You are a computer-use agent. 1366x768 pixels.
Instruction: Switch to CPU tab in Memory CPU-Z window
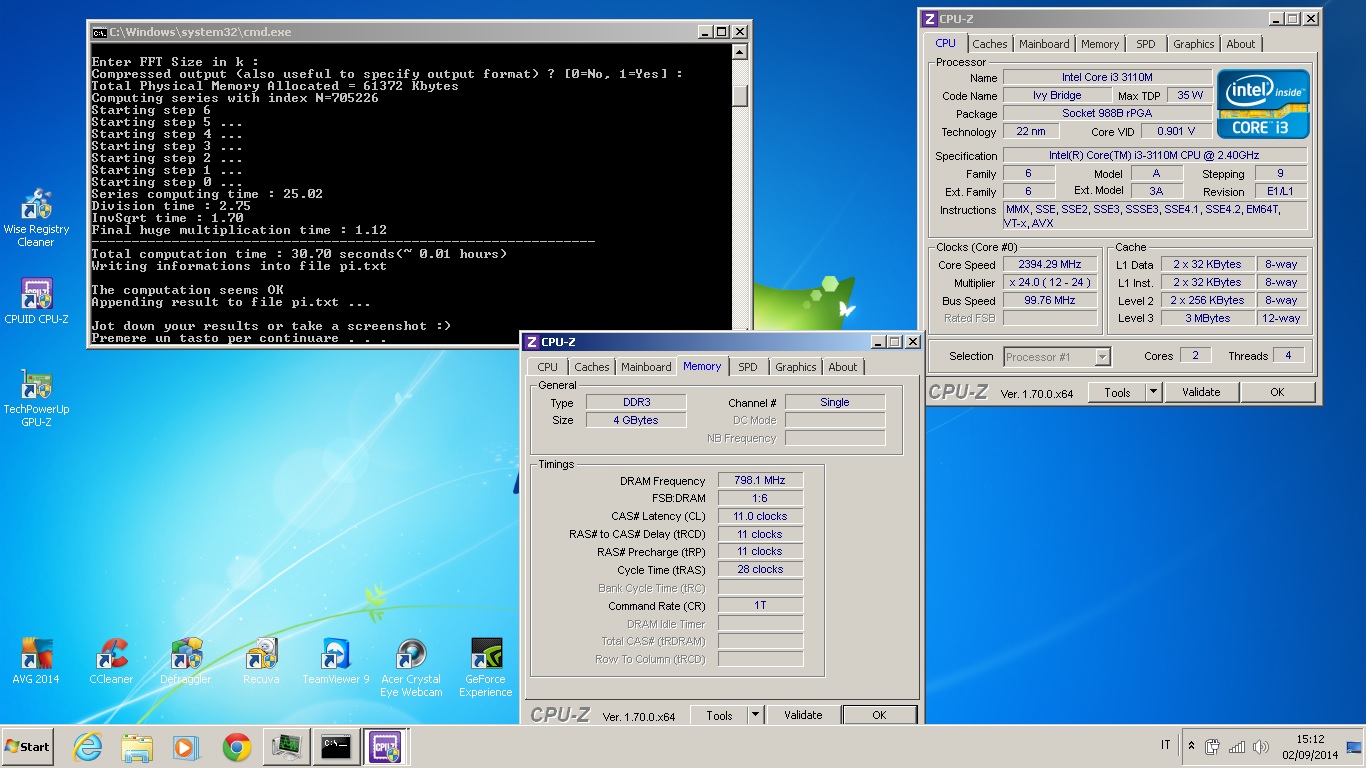[548, 367]
